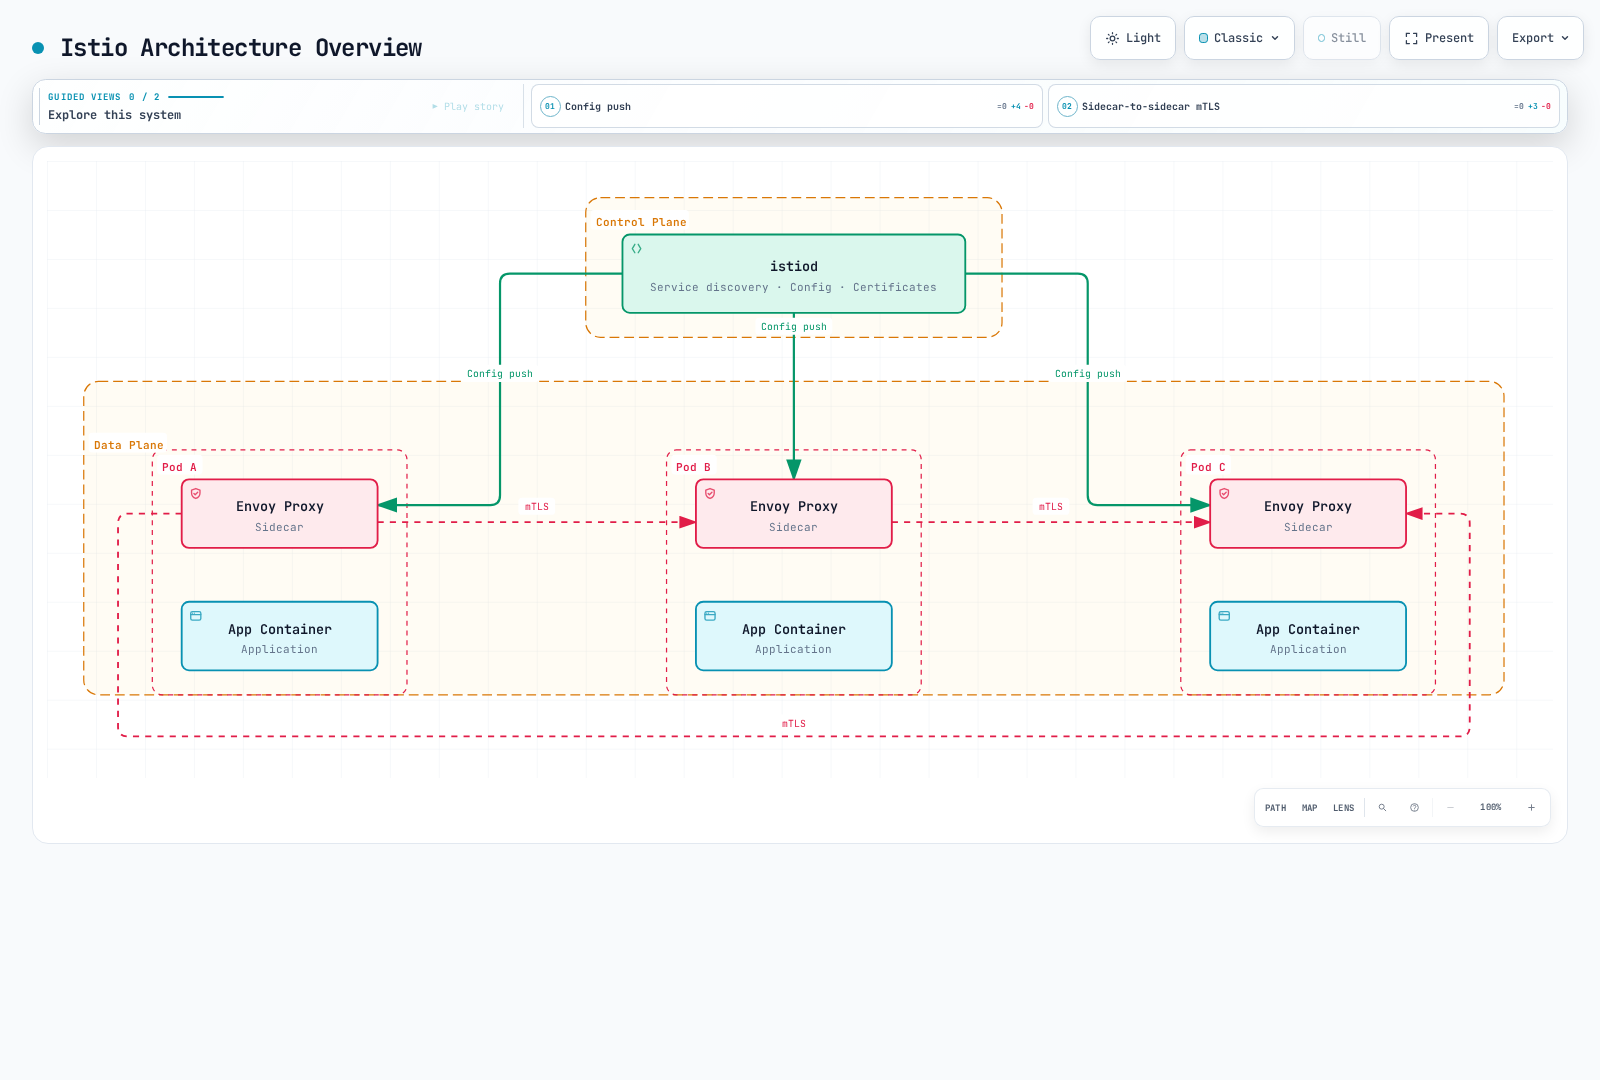Click Config push label on Pod A edge
Viewport: 1600px width, 1080px height.
click(500, 374)
